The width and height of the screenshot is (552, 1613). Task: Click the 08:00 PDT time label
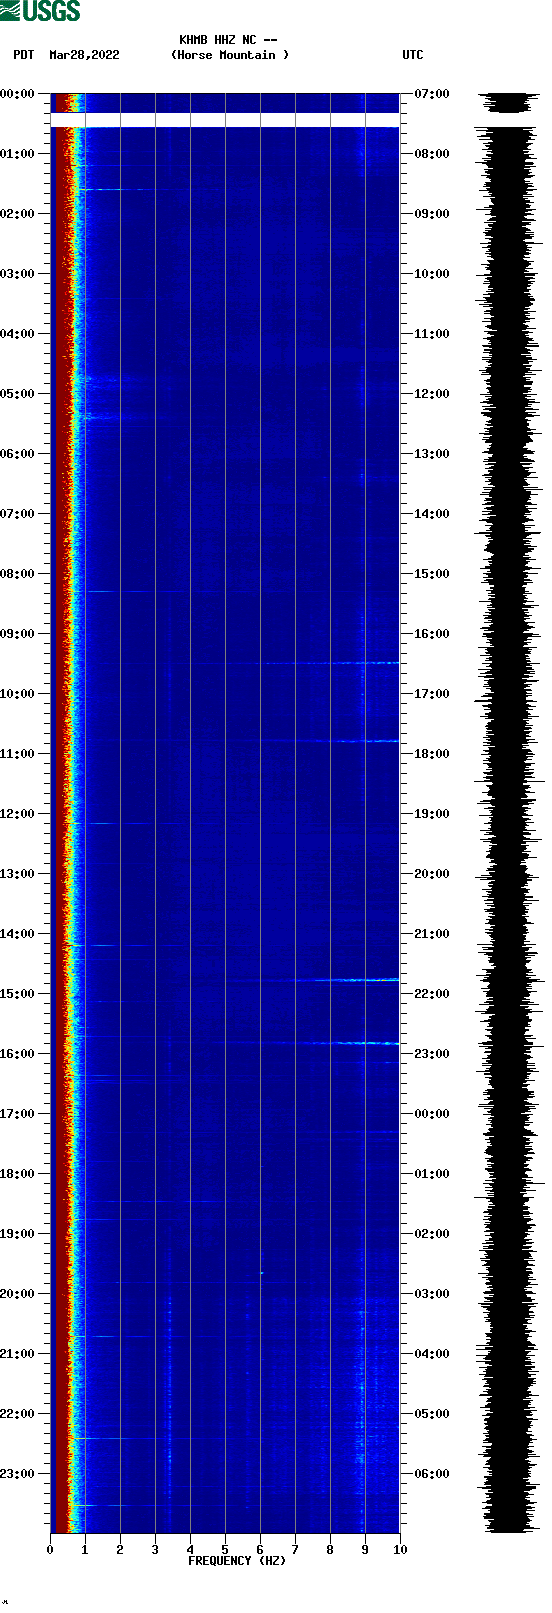click(x=18, y=574)
